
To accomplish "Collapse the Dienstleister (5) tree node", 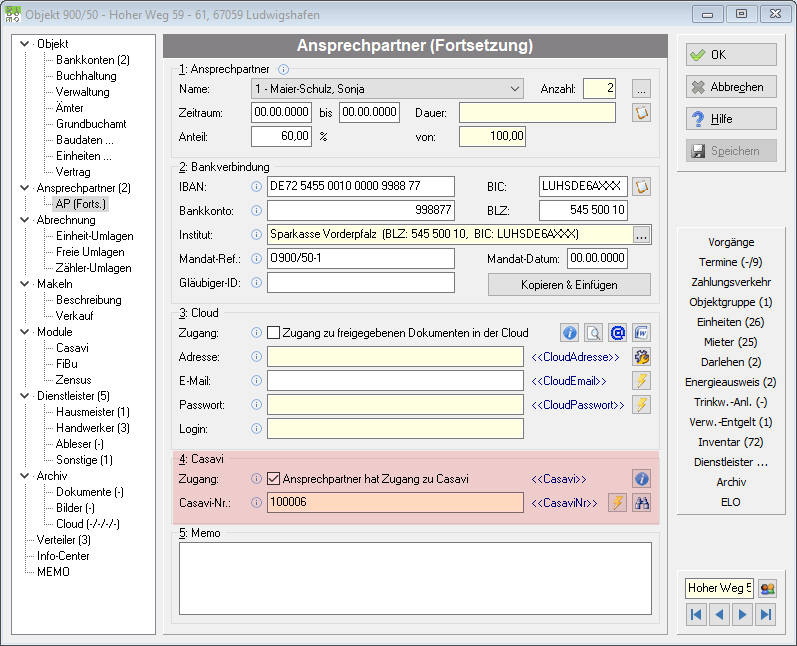I will click(x=24, y=396).
